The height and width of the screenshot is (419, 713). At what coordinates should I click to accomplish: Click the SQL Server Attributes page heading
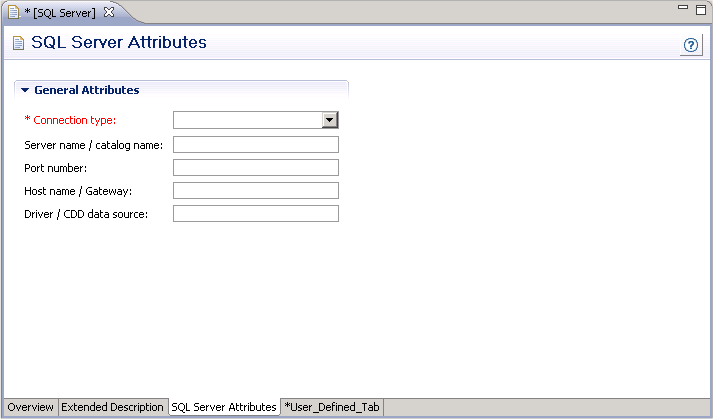click(x=119, y=42)
